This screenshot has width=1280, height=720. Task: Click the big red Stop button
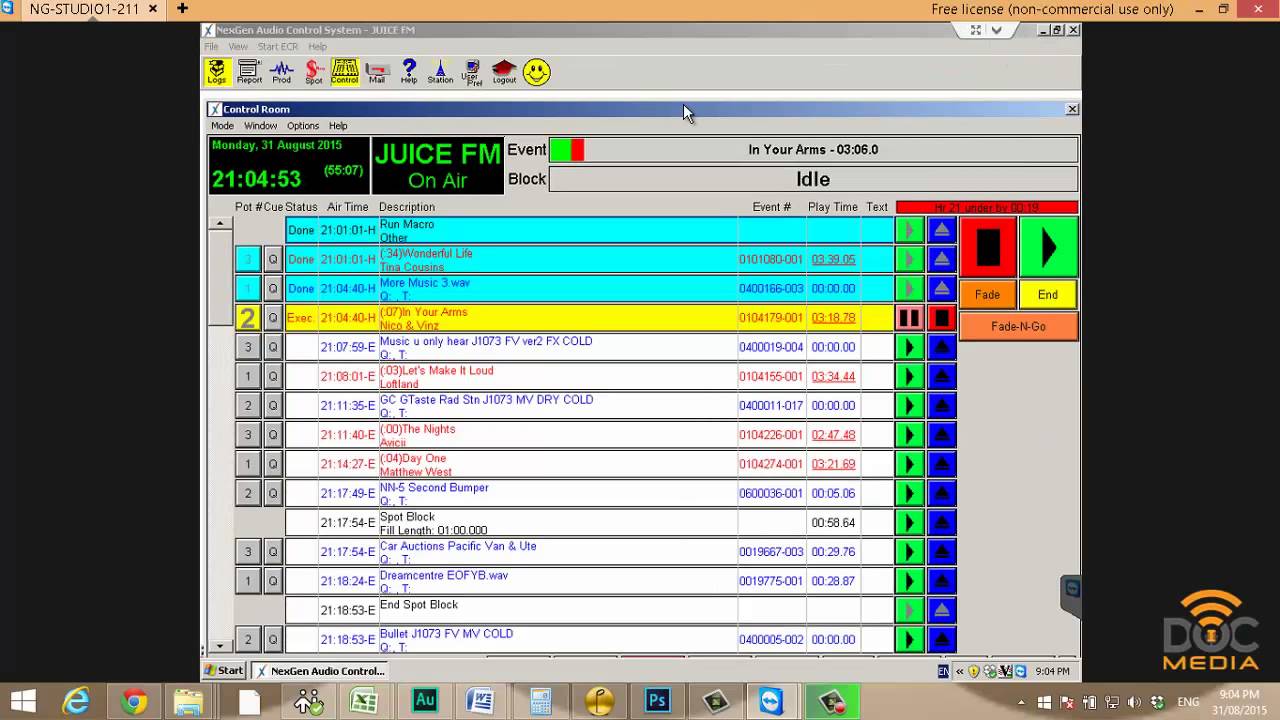click(x=988, y=247)
